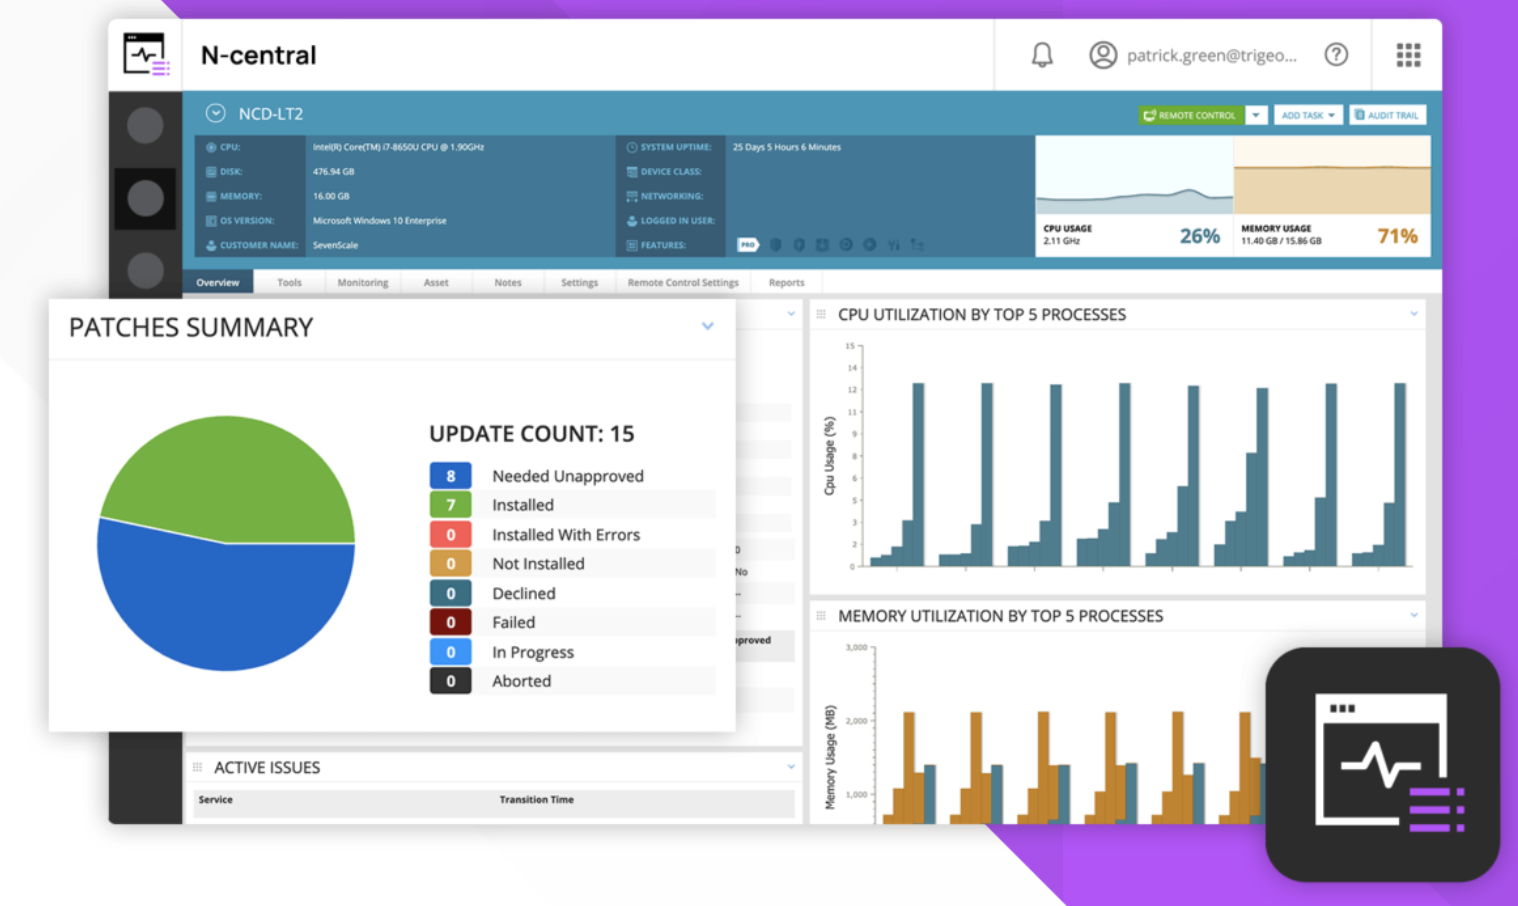Click the N-central logo icon
Image resolution: width=1518 pixels, height=906 pixels.
click(x=146, y=54)
